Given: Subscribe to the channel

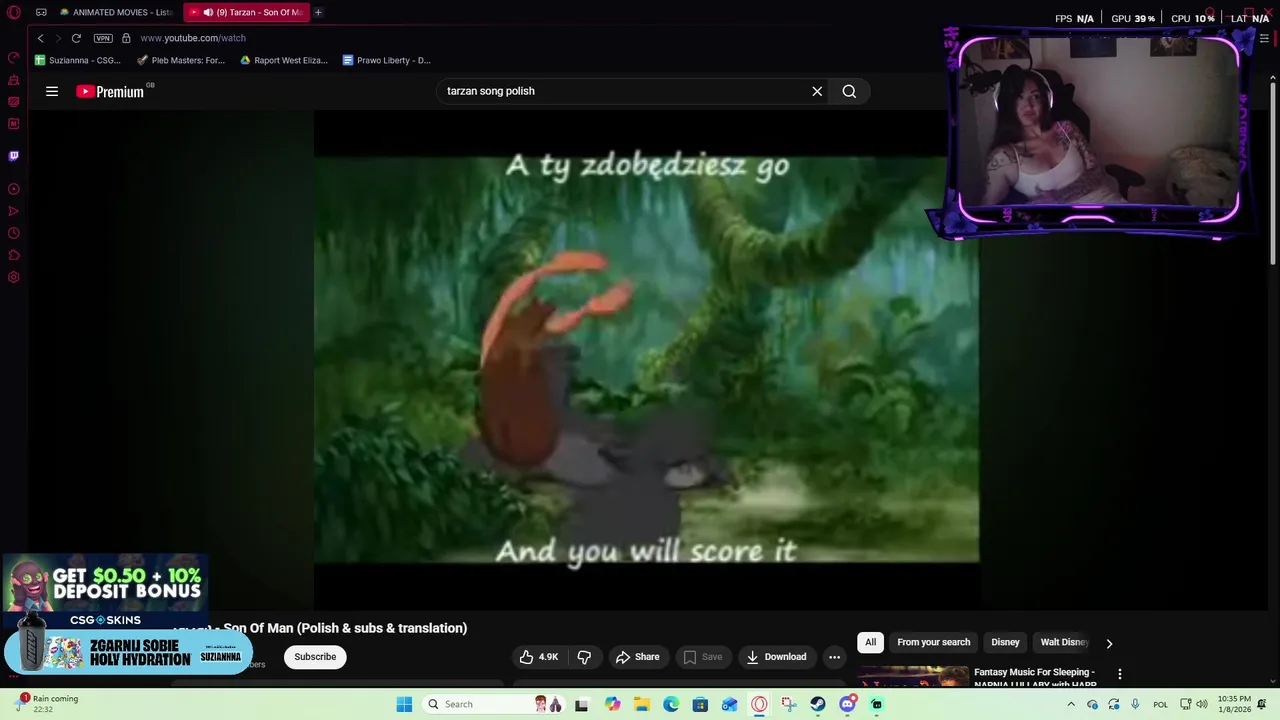Looking at the screenshot, I should pos(315,657).
